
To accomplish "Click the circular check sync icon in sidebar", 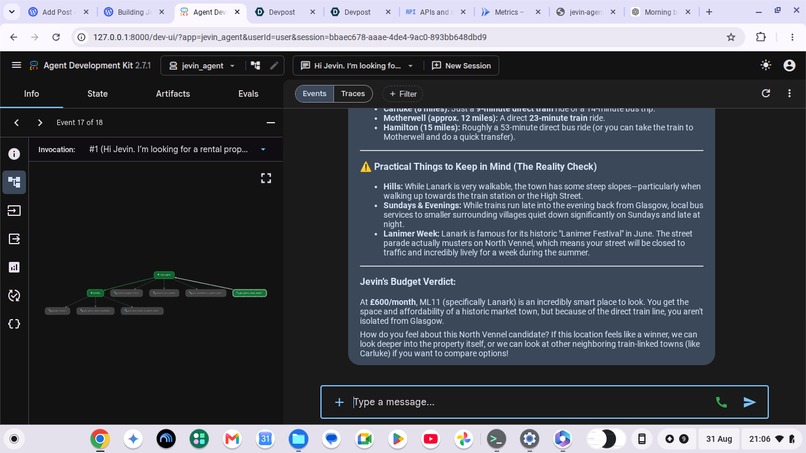I will pos(14,295).
